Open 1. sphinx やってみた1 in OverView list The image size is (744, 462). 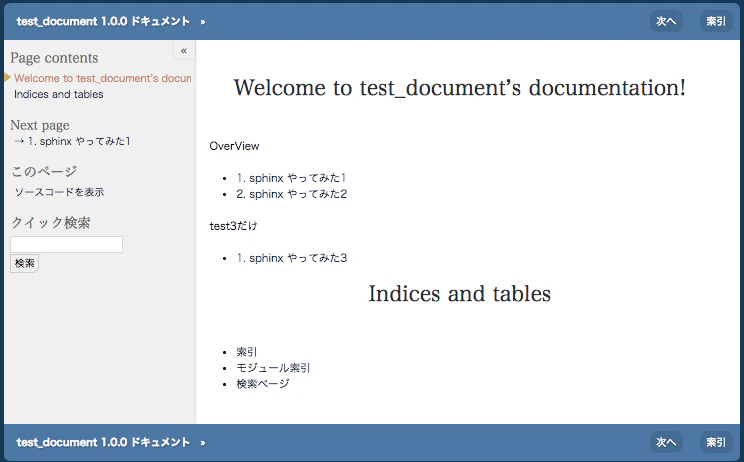point(291,178)
